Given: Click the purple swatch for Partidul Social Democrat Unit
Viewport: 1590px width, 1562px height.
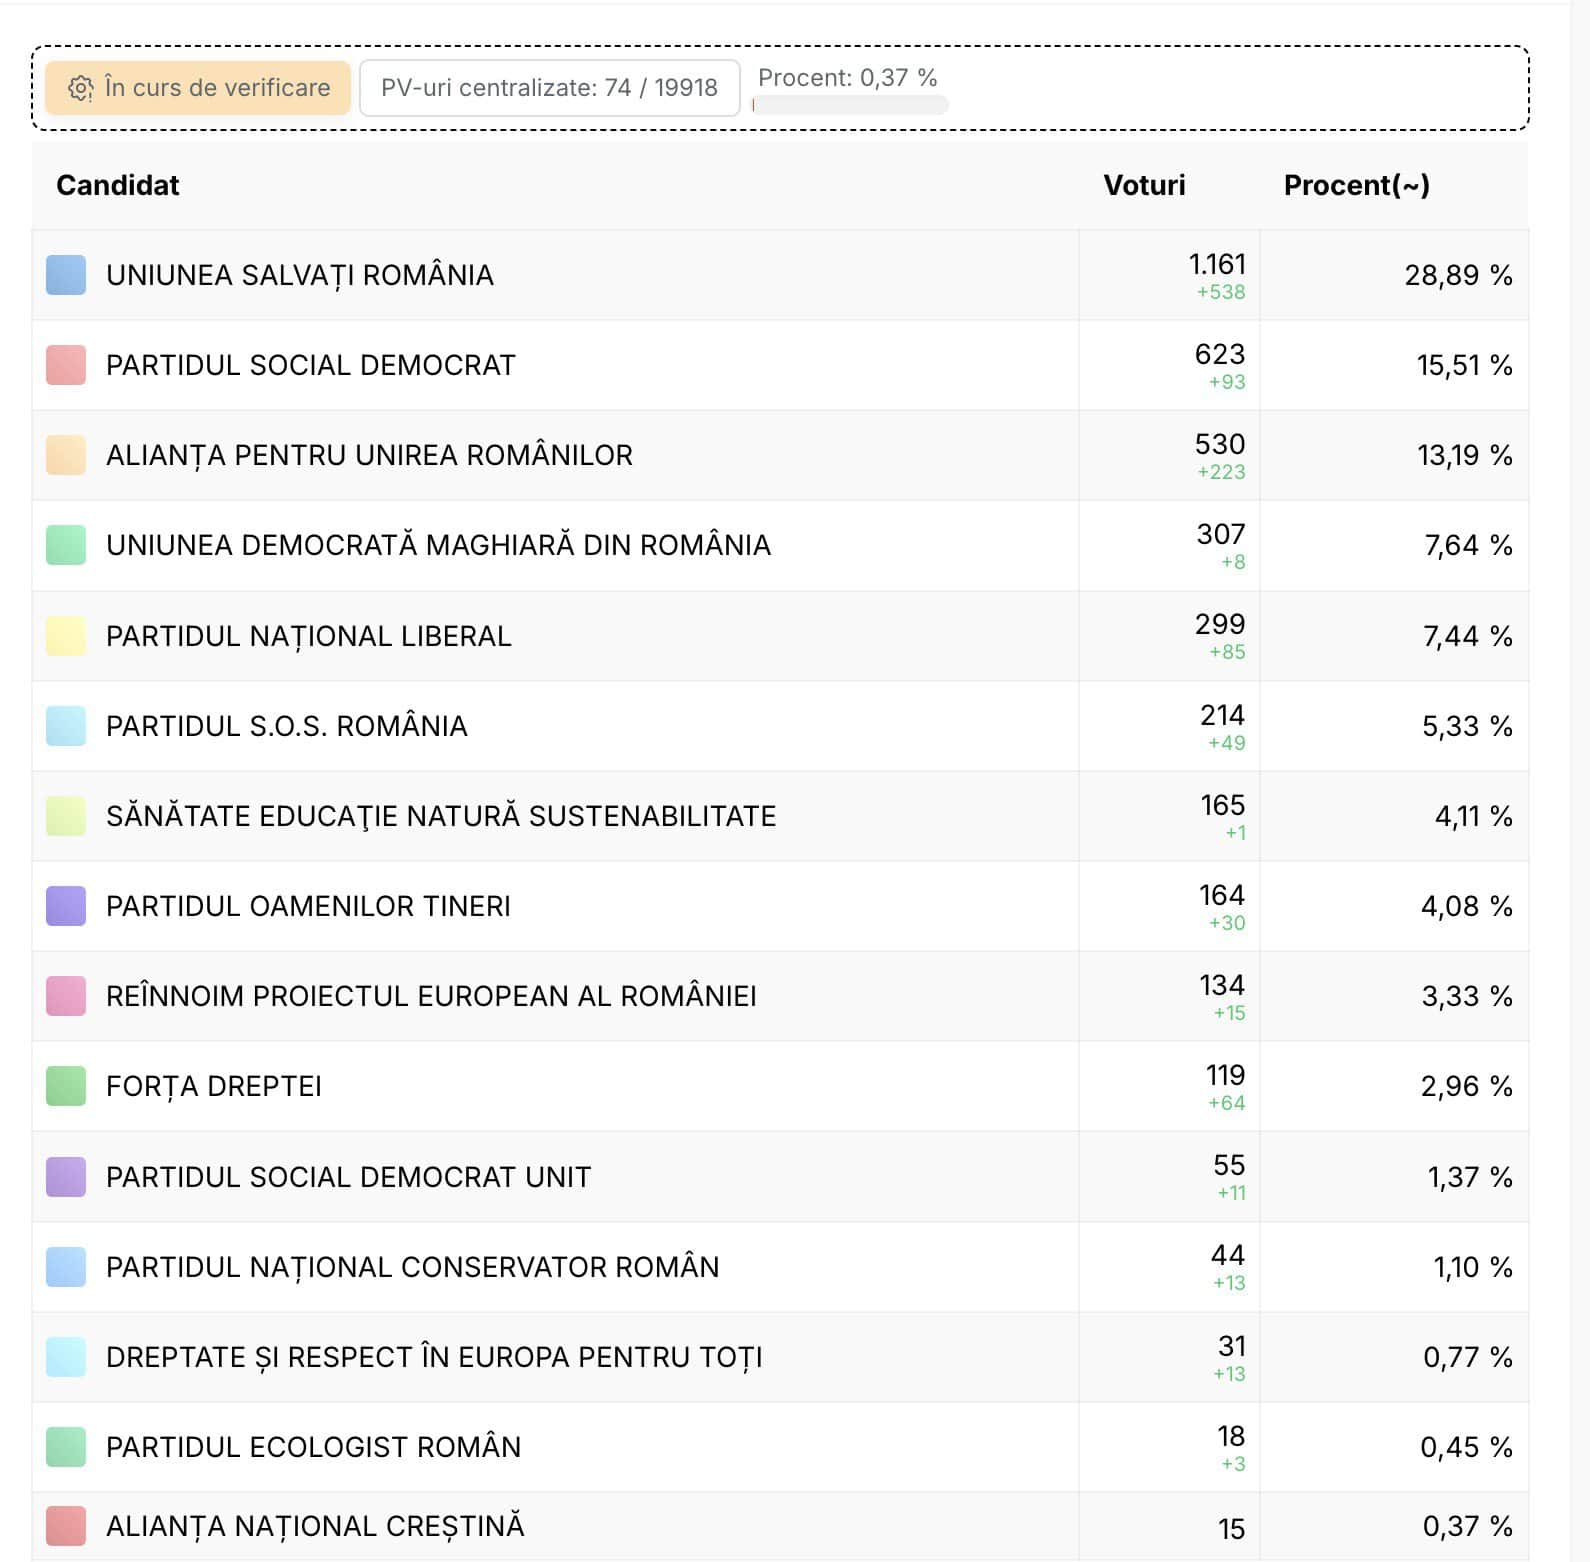Looking at the screenshot, I should coord(66,1177).
